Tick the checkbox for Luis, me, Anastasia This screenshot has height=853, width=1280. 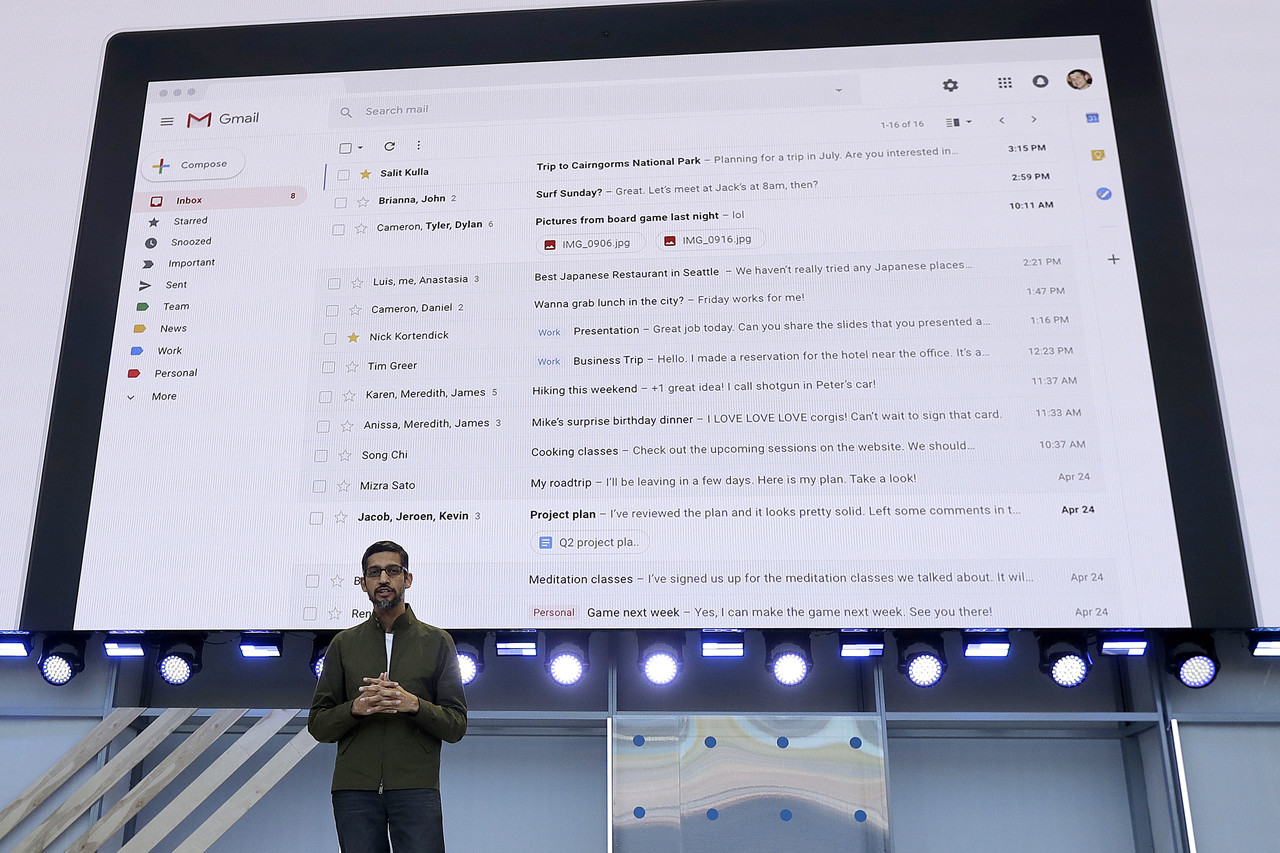[x=334, y=283]
